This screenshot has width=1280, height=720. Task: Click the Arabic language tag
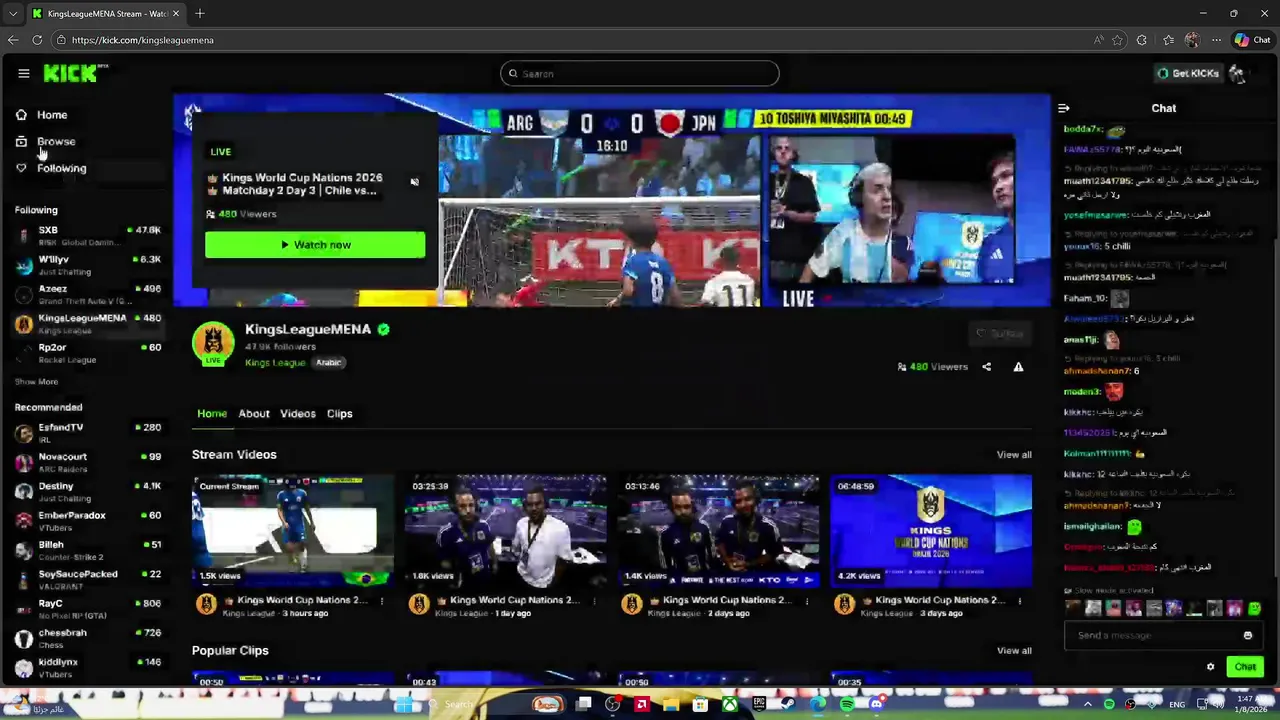tap(329, 362)
